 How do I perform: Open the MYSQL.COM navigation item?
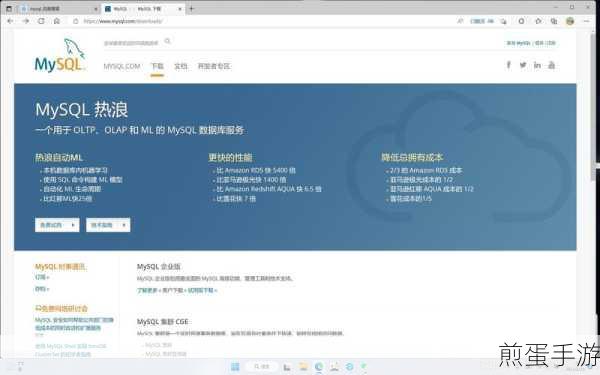point(122,66)
